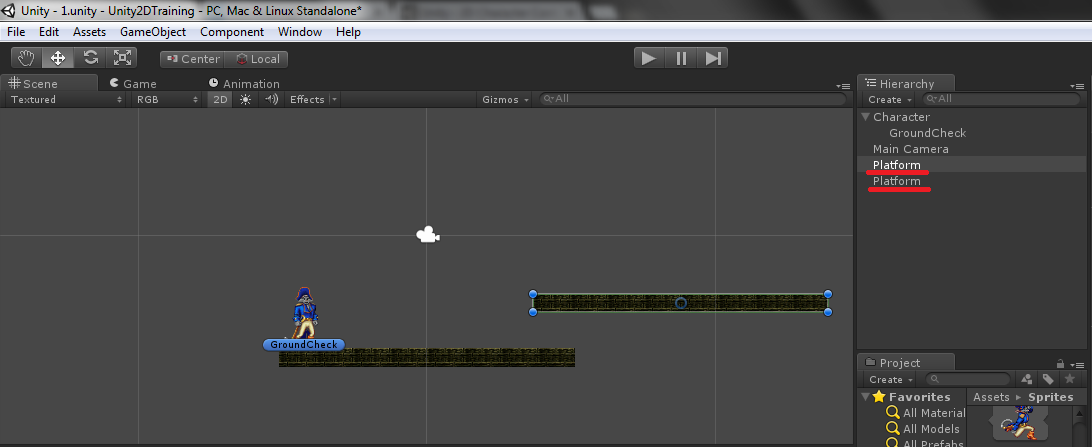Select Favorites in Project panel
Image resolution: width=1092 pixels, height=447 pixels.
919,397
